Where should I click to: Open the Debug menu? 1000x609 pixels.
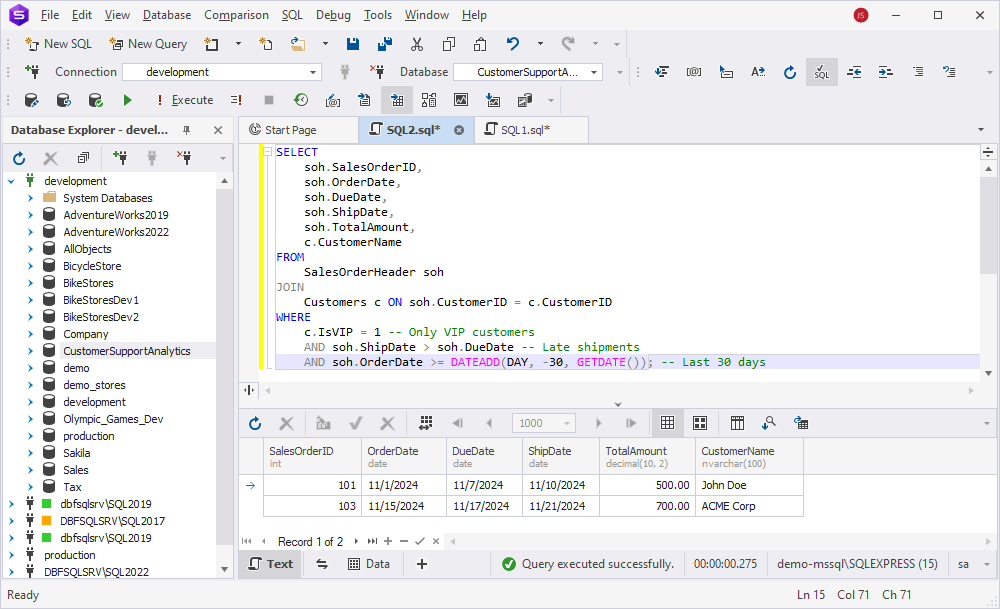point(333,15)
